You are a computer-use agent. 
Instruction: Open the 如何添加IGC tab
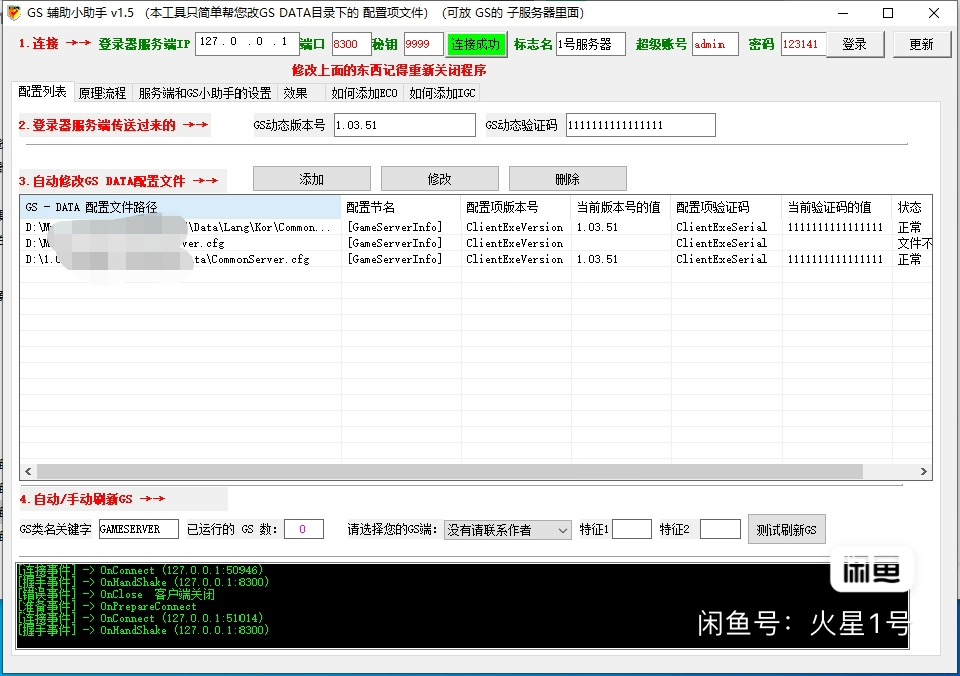(x=443, y=93)
